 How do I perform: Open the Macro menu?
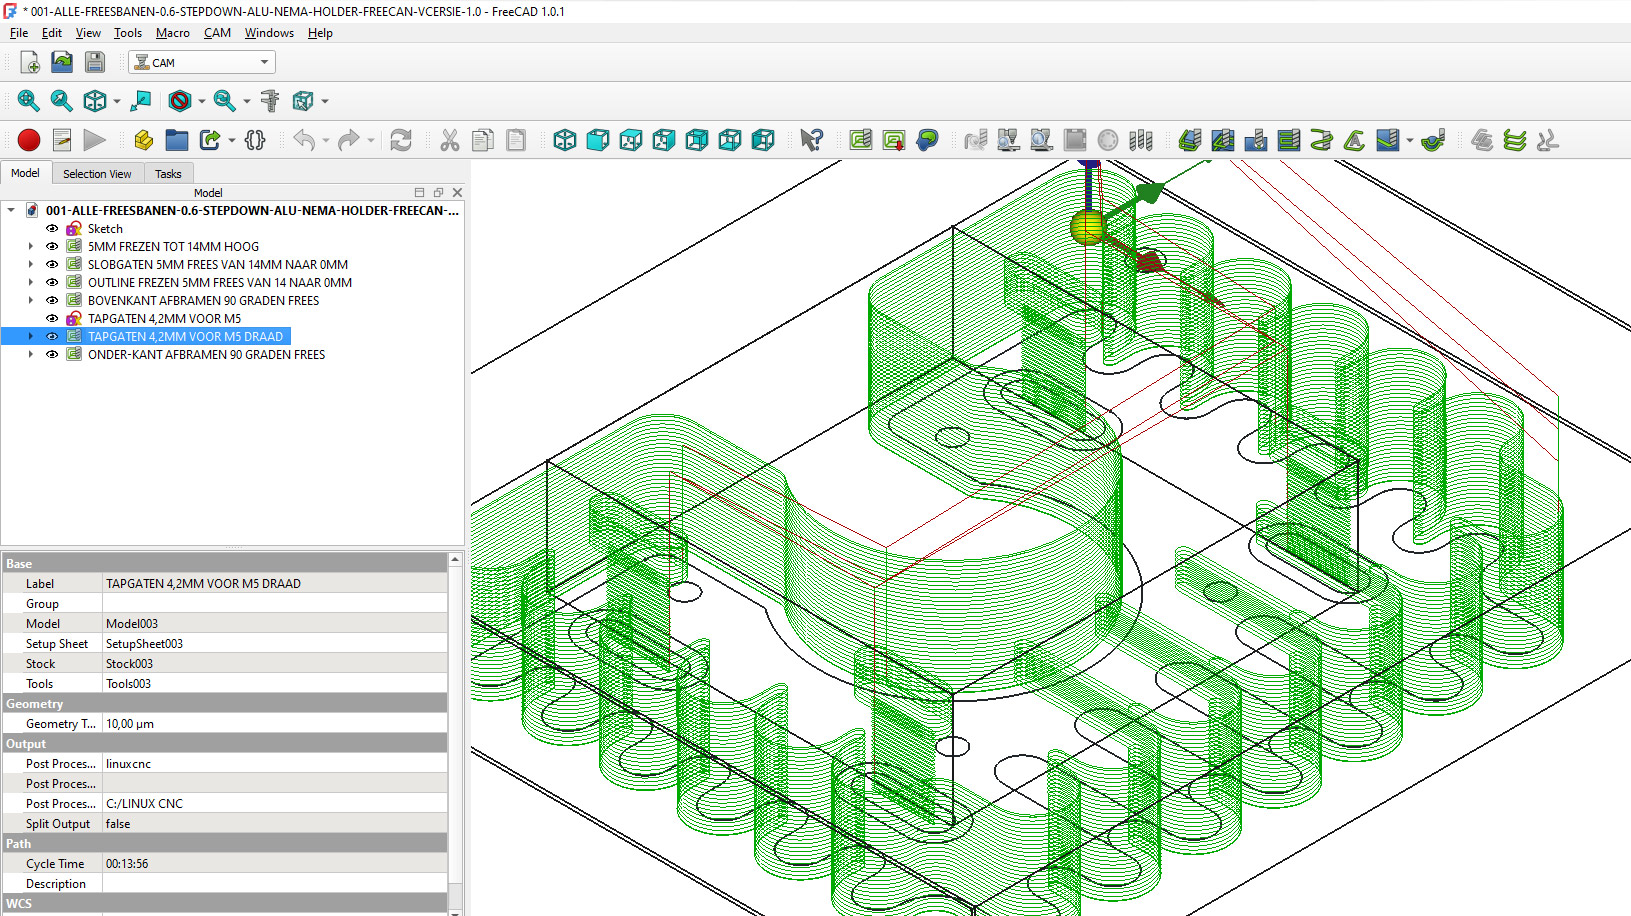pyautogui.click(x=172, y=33)
